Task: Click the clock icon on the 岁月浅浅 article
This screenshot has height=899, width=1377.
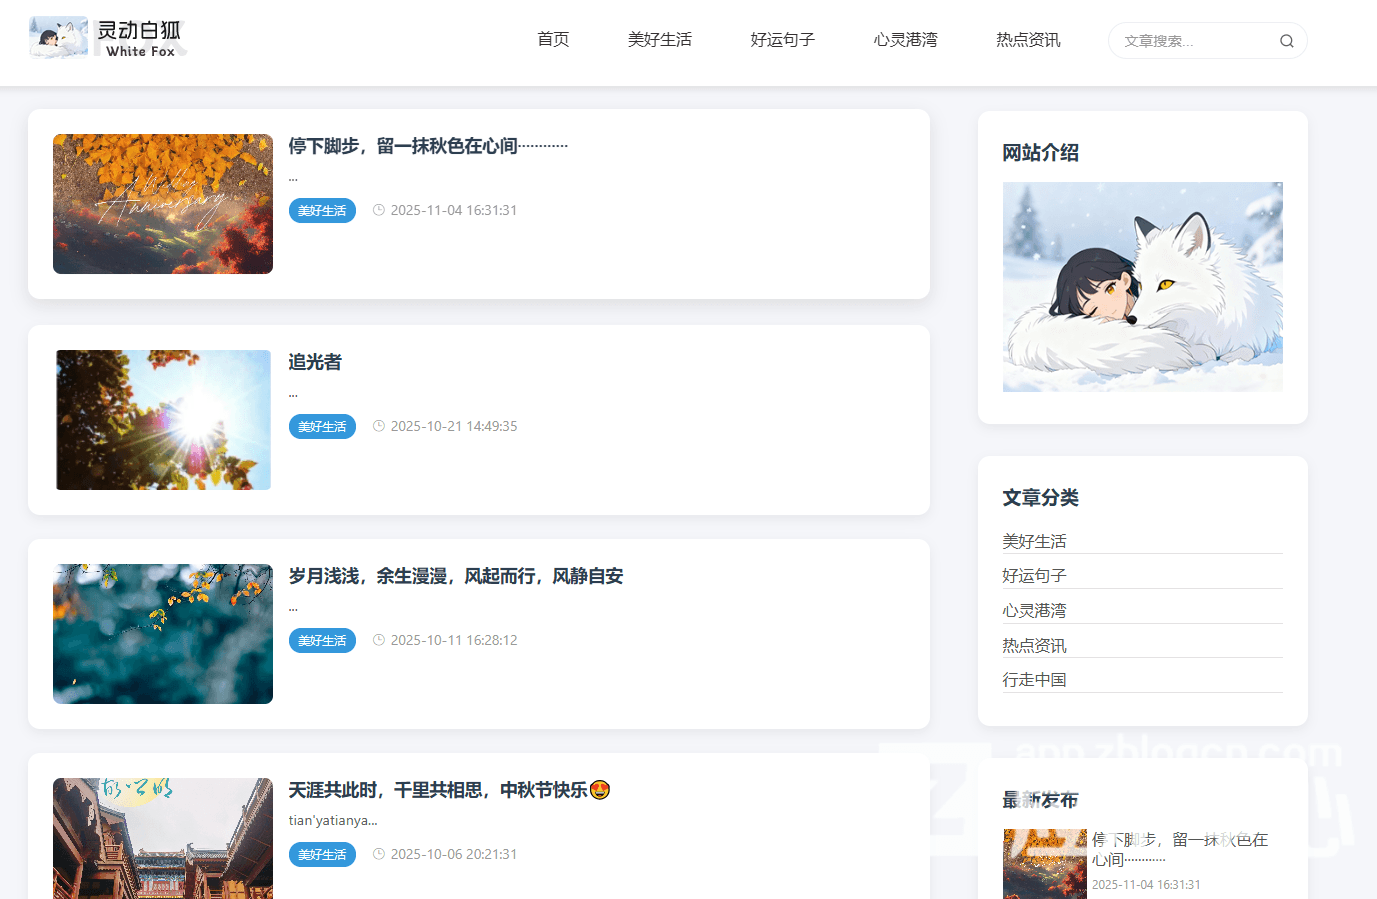Action: pos(378,640)
